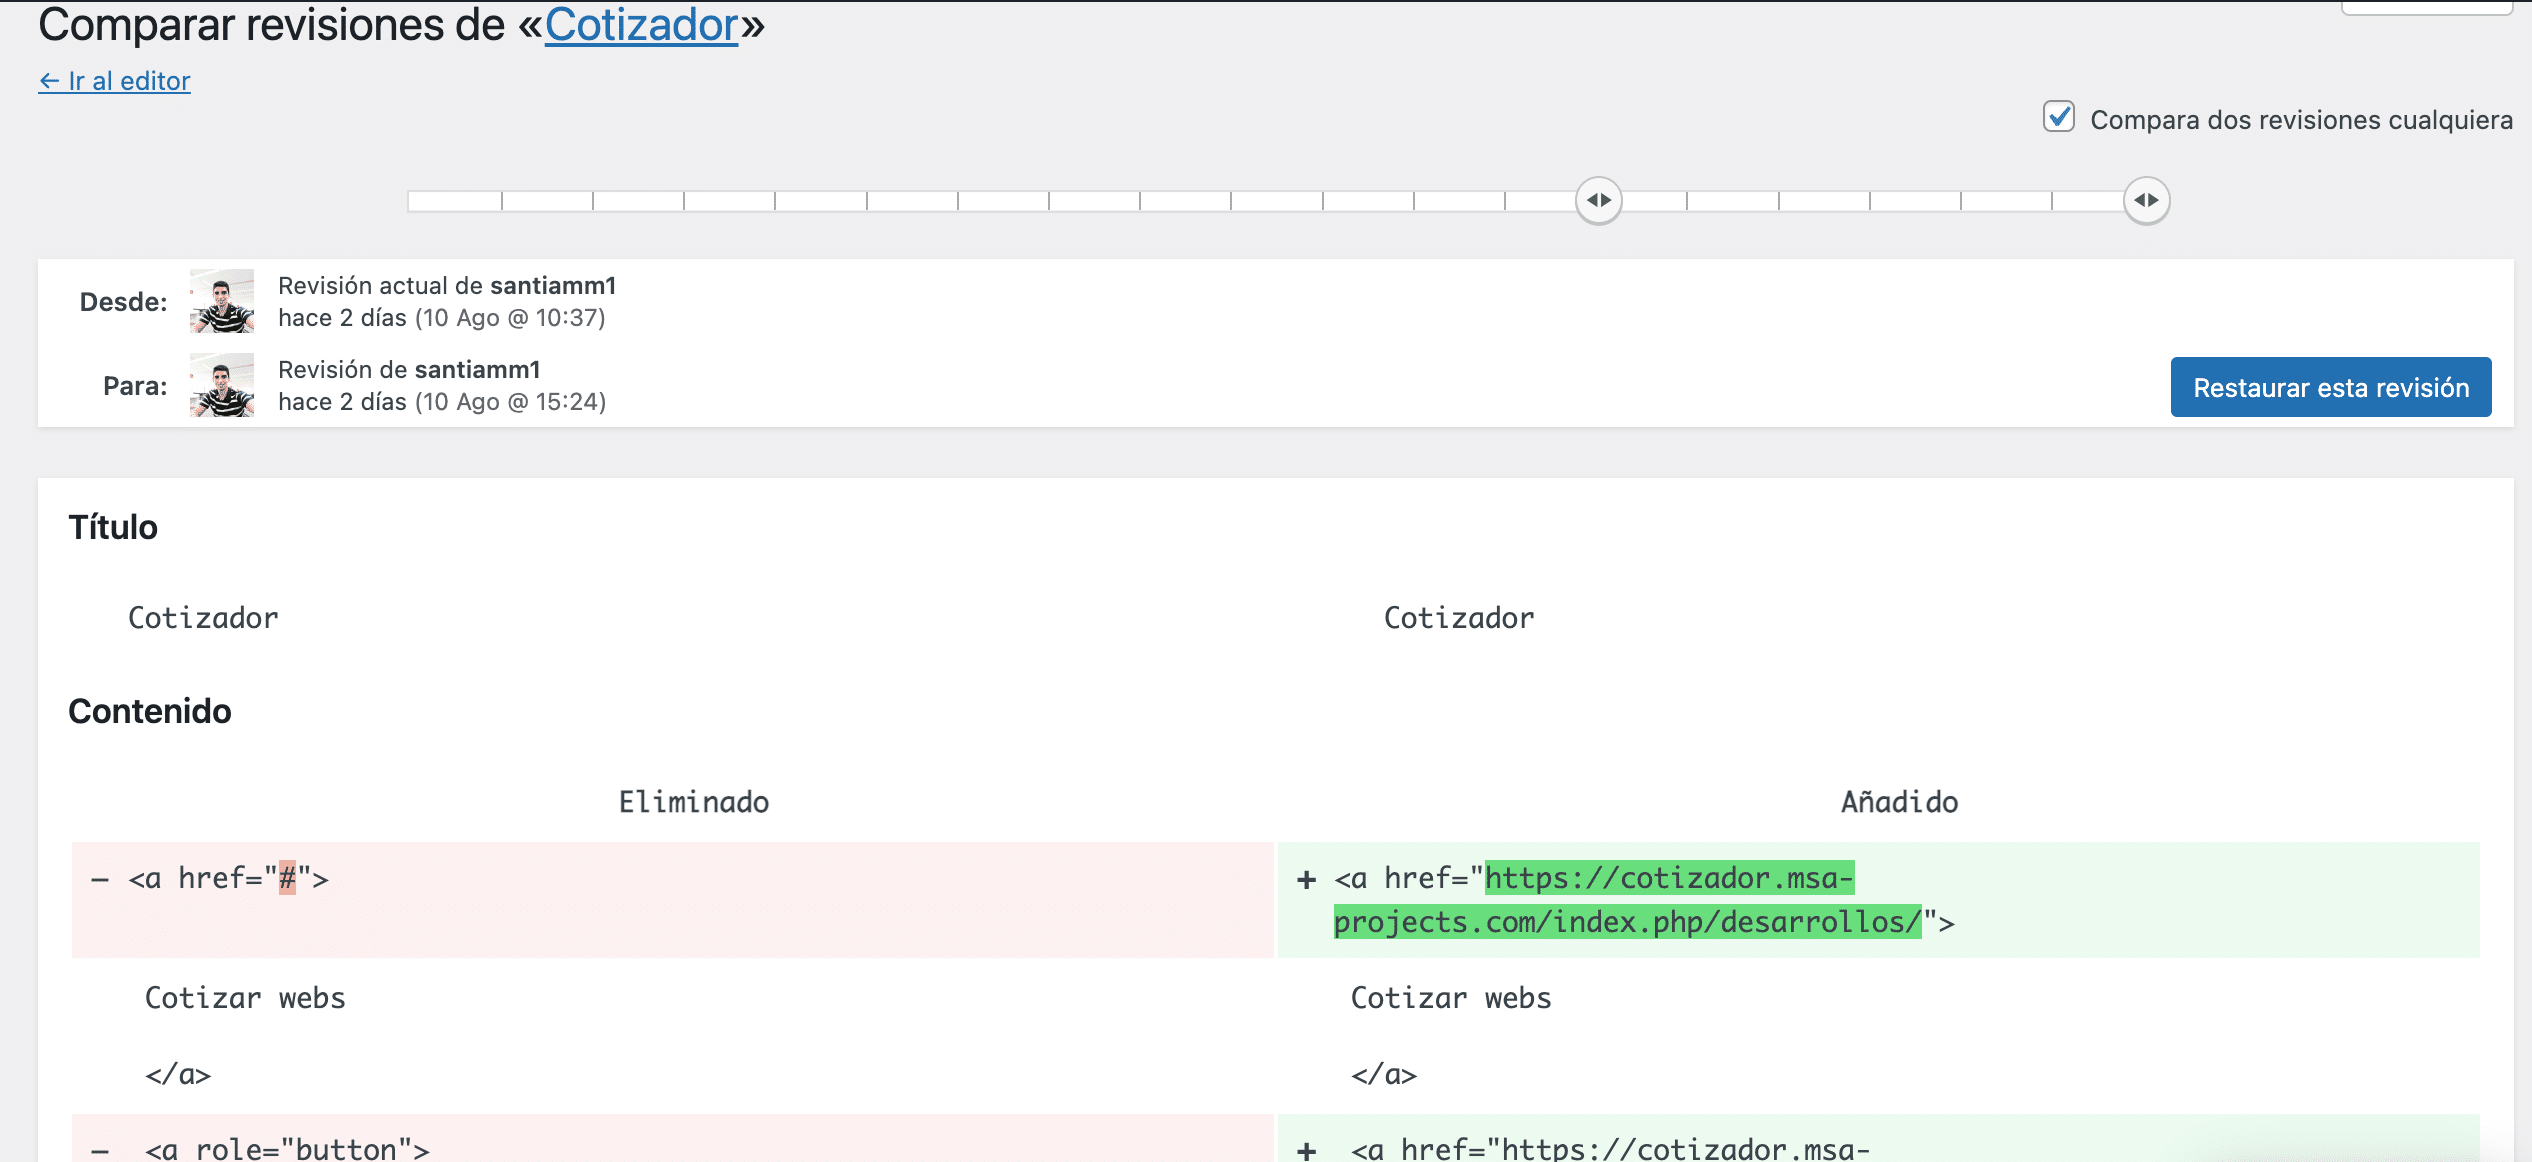Click the minus icon beside removed href="#" line

click(x=100, y=880)
